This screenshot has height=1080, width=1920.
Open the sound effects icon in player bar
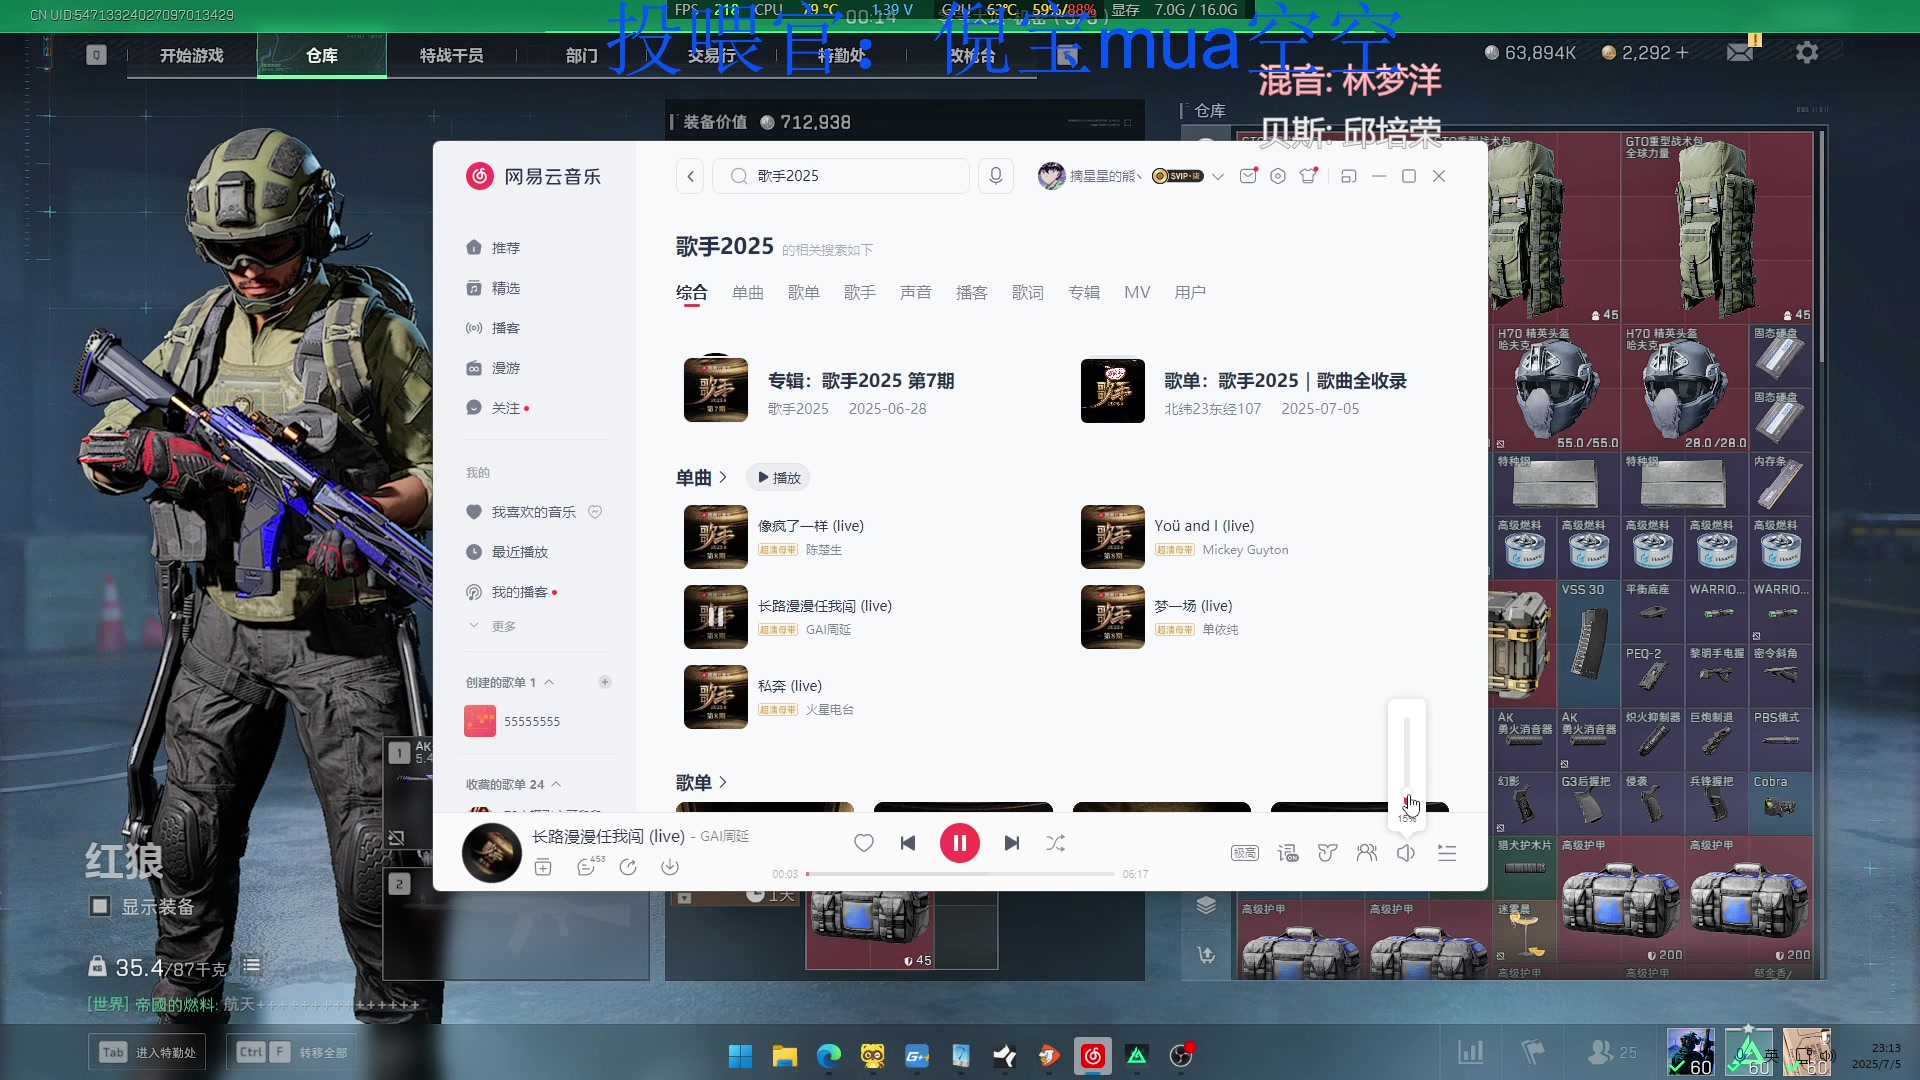(1327, 853)
